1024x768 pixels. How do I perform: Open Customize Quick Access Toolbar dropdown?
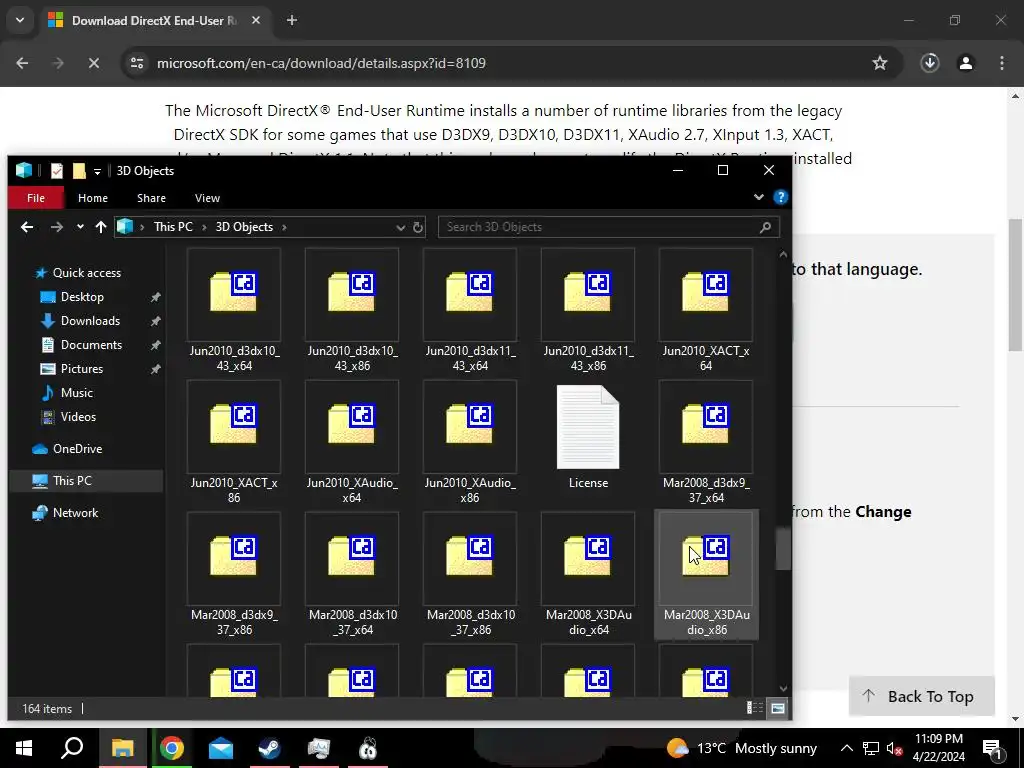click(97, 171)
